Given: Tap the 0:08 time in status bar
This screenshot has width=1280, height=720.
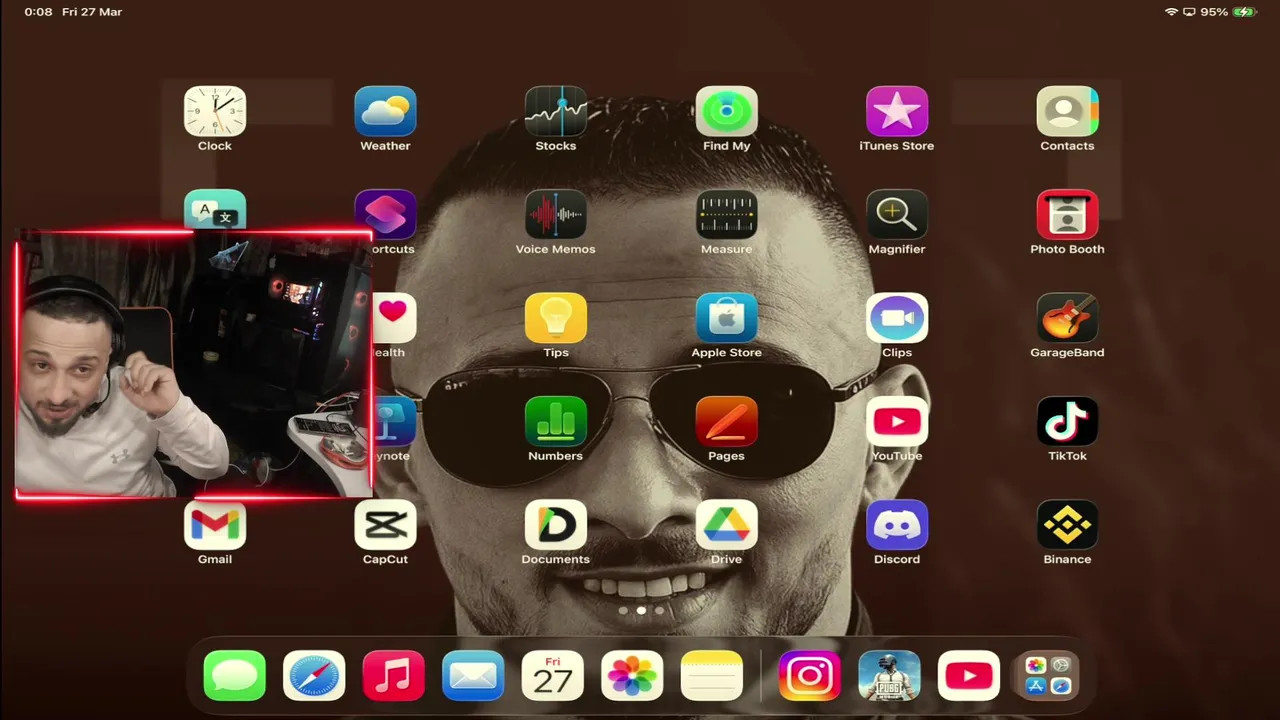Looking at the screenshot, I should coord(38,12).
